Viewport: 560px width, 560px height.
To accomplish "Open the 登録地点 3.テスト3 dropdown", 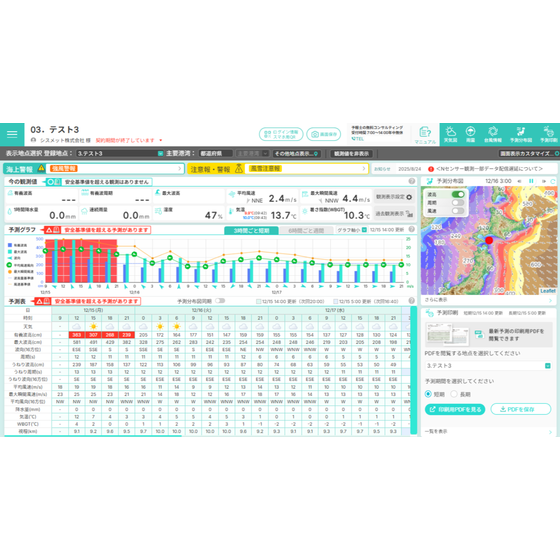I will (x=120, y=153).
